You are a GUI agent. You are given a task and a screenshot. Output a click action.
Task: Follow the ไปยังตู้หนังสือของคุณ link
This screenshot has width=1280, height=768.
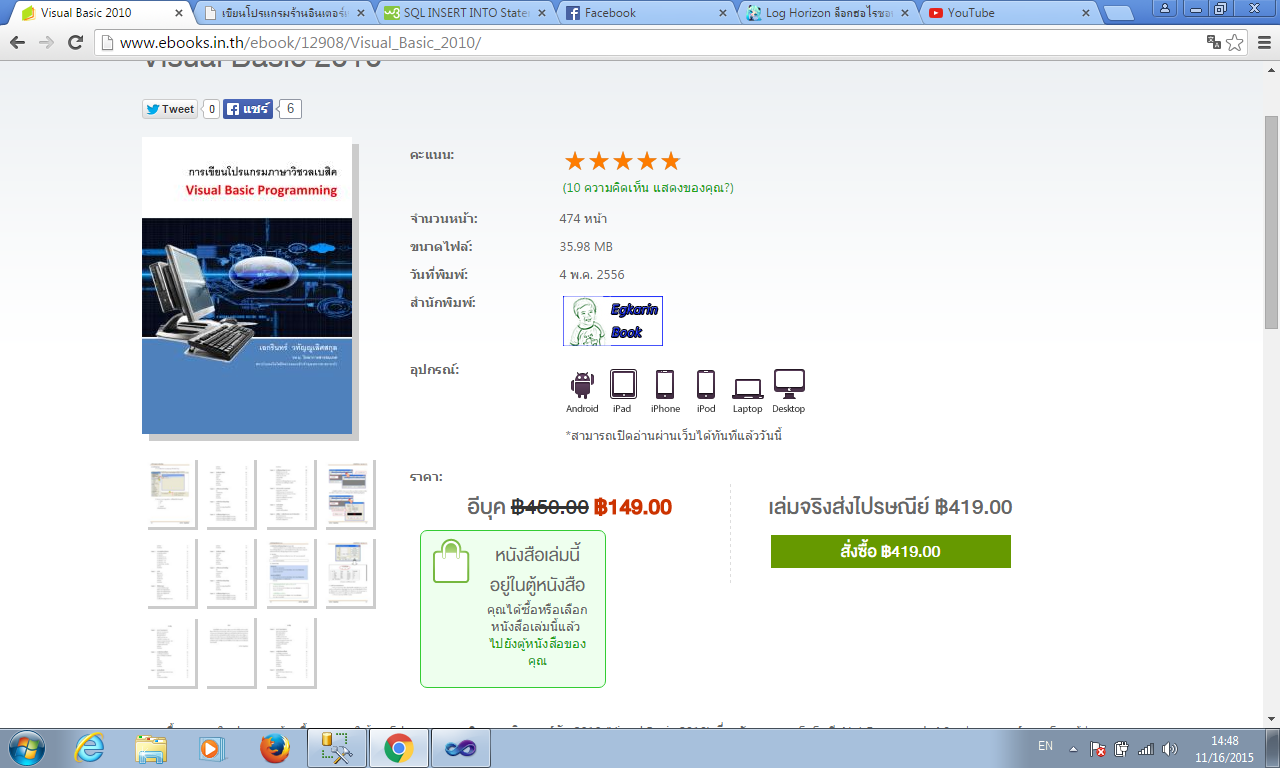tap(538, 652)
